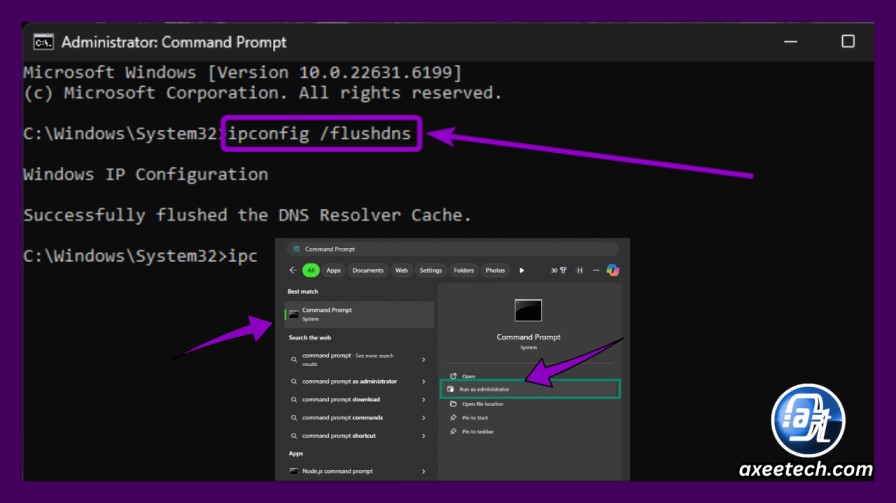Click the 'ipconfig /flushdns' command text

coord(319,134)
